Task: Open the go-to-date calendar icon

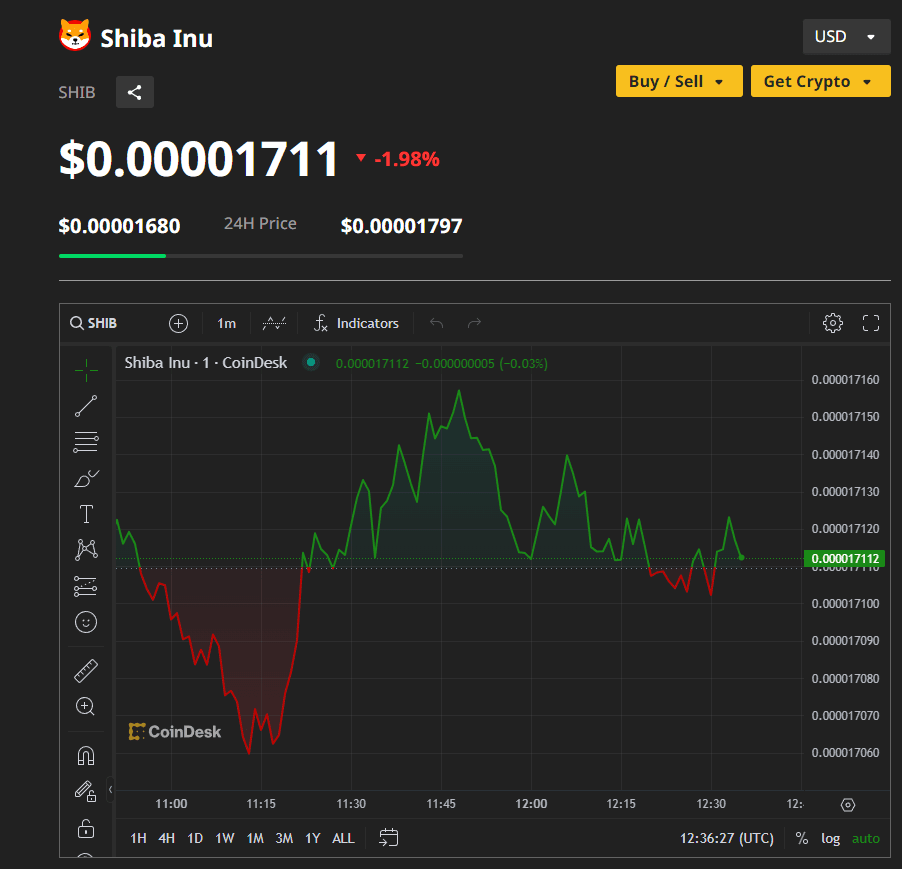Action: click(x=389, y=838)
